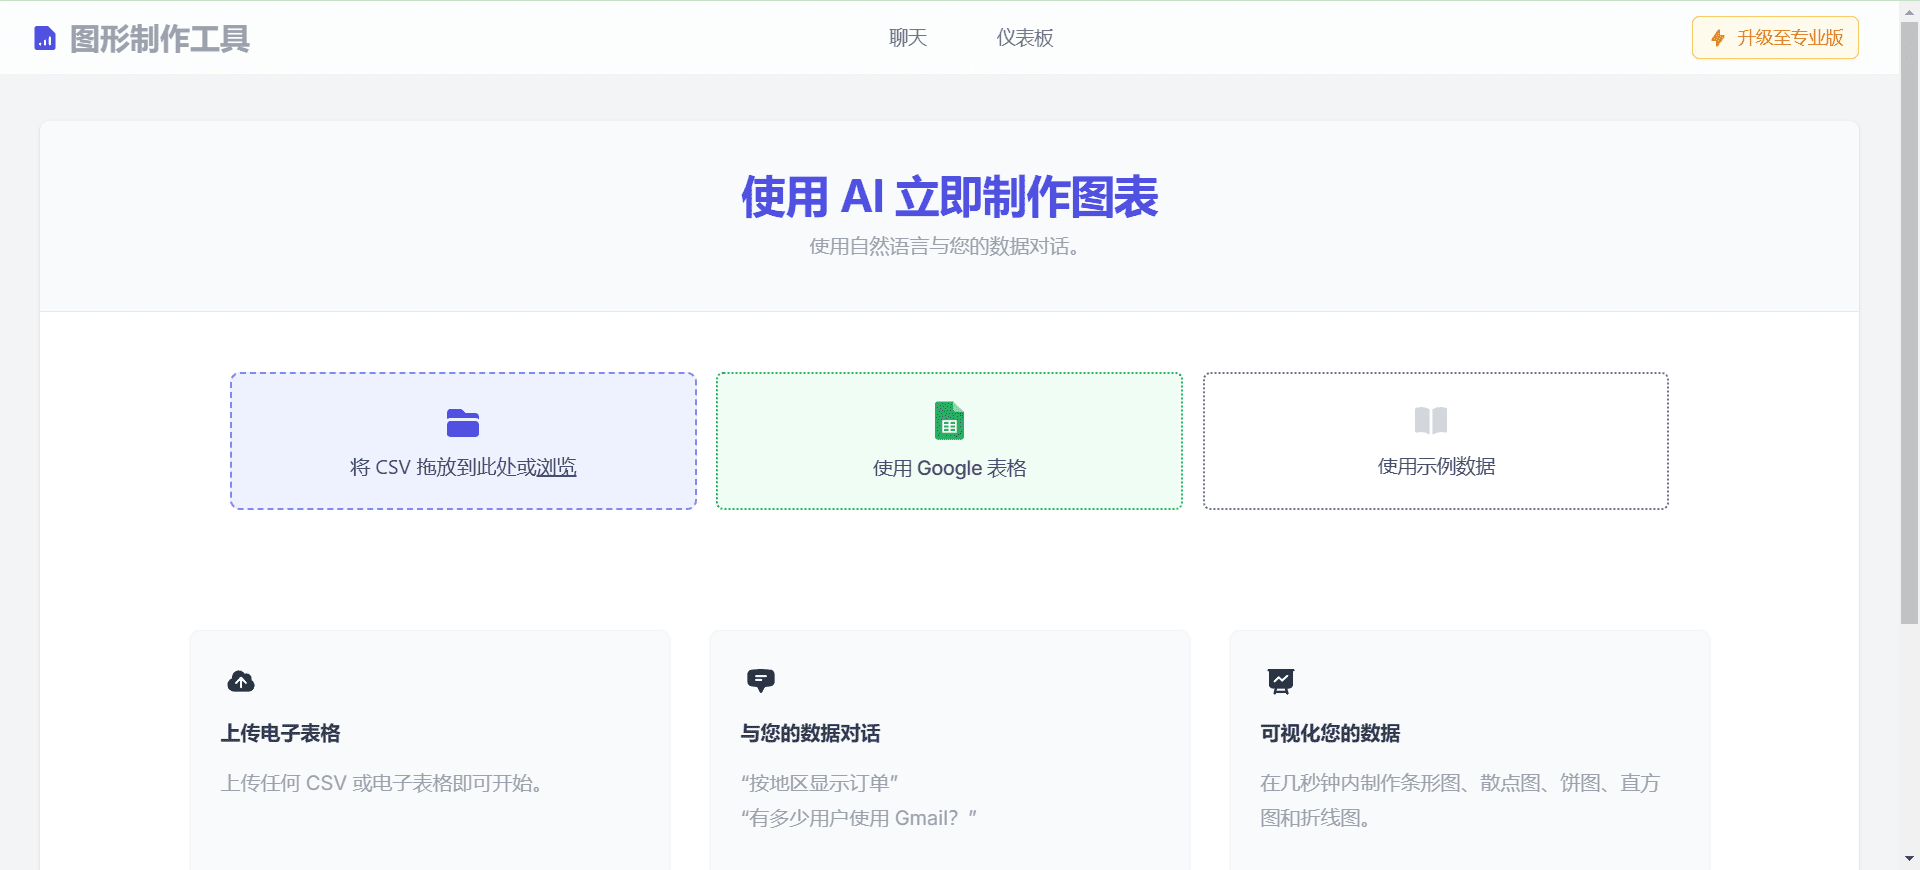Screen dimensions: 1920x870
Task: Click the lightning bolt upgrade icon
Action: 1718,38
